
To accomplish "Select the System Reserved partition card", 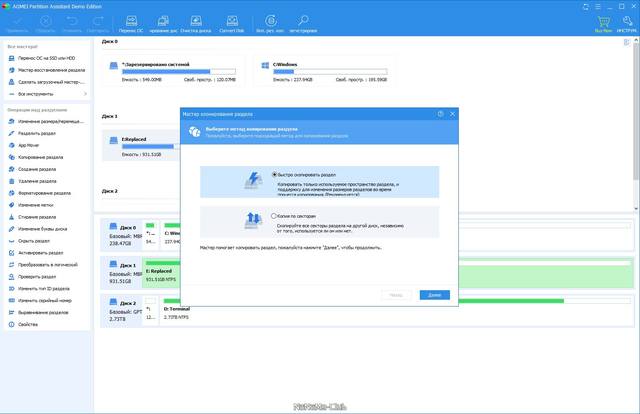I will click(x=174, y=71).
